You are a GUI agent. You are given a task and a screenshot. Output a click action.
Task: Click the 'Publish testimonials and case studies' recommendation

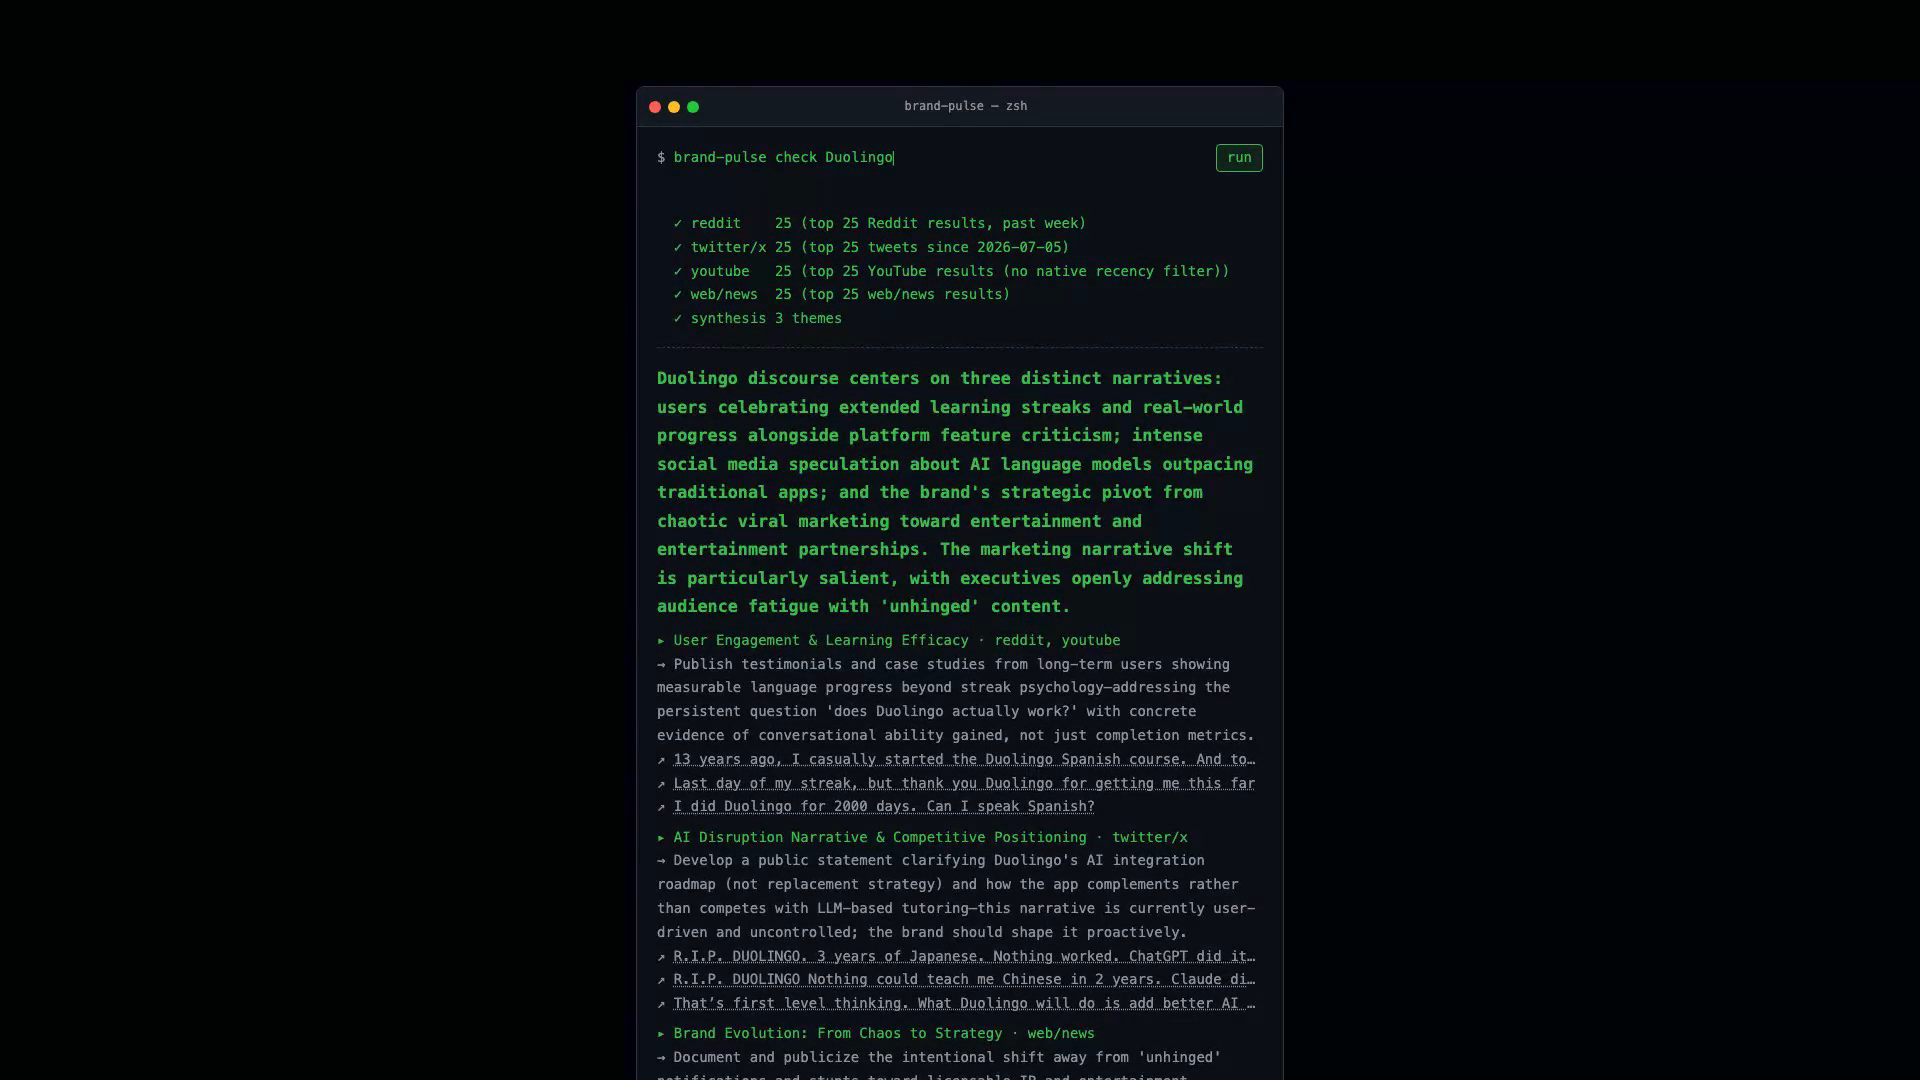coord(956,699)
